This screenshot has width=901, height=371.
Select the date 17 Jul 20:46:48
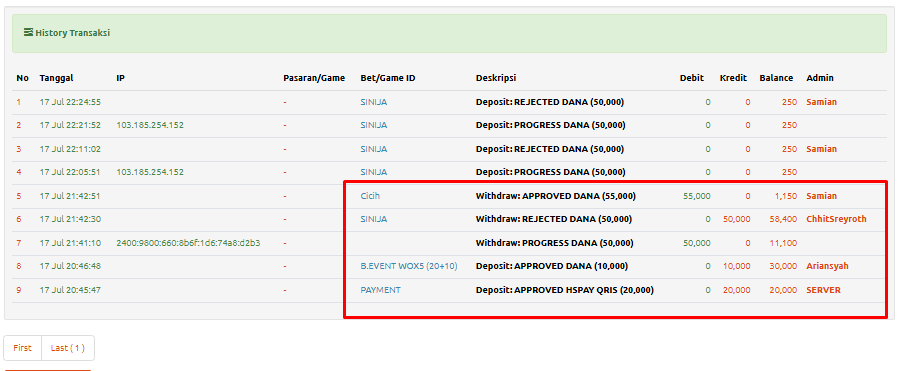[x=70, y=266]
